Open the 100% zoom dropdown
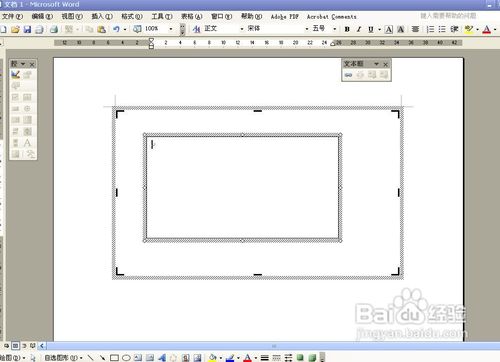 tap(171, 29)
